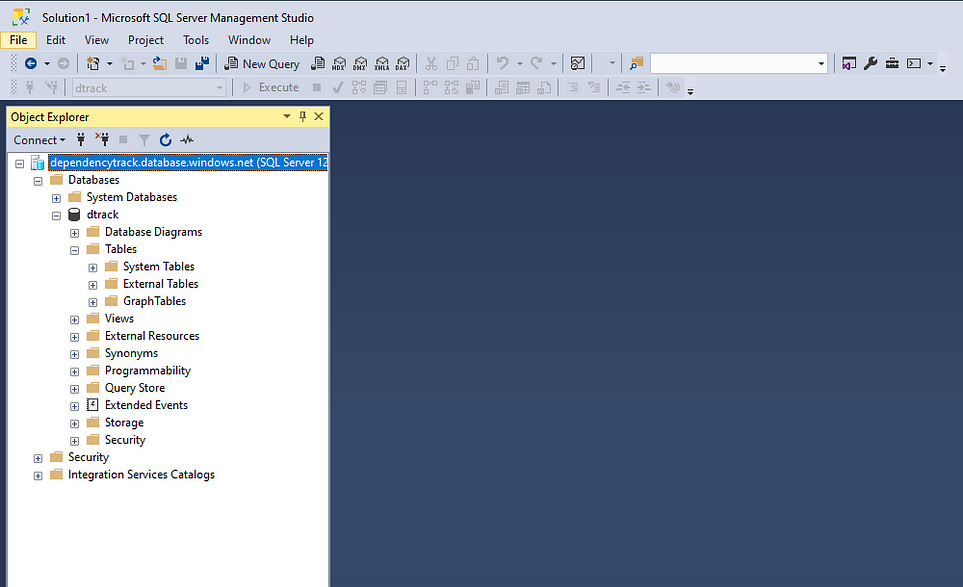Open Activity Monitor pulse icon in Object Explorer
This screenshot has width=963, height=587.
point(187,140)
